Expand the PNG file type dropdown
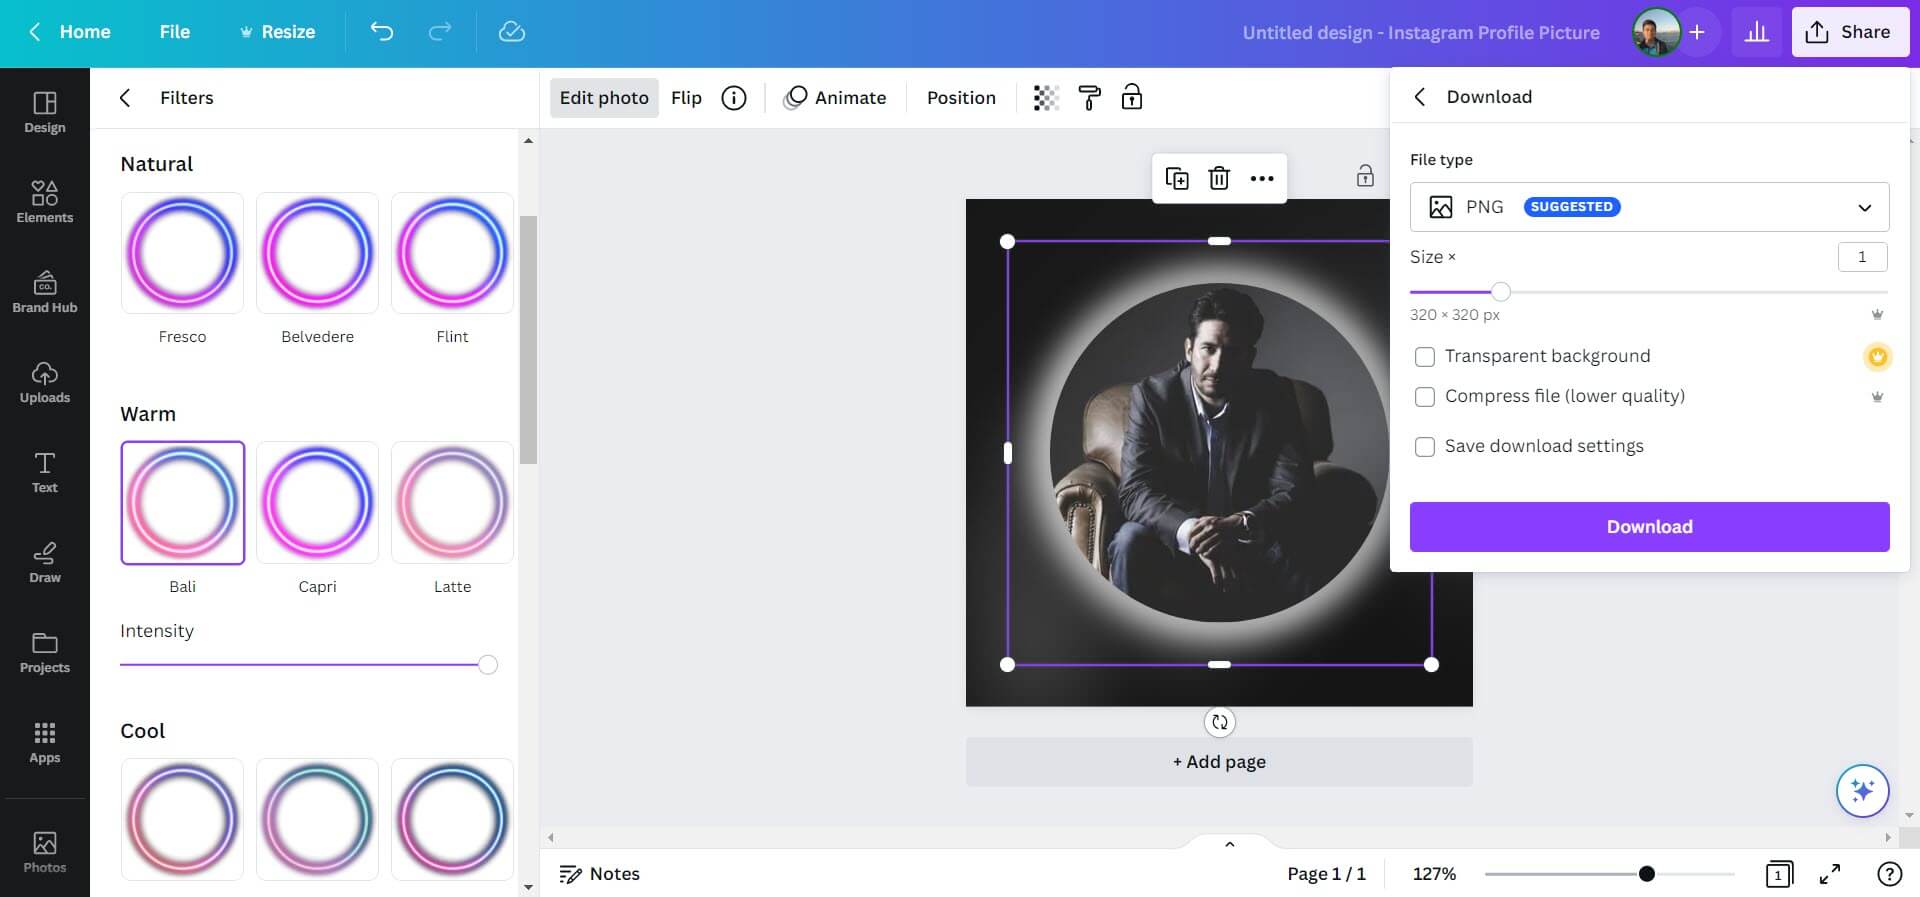This screenshot has height=897, width=1920. coord(1649,207)
